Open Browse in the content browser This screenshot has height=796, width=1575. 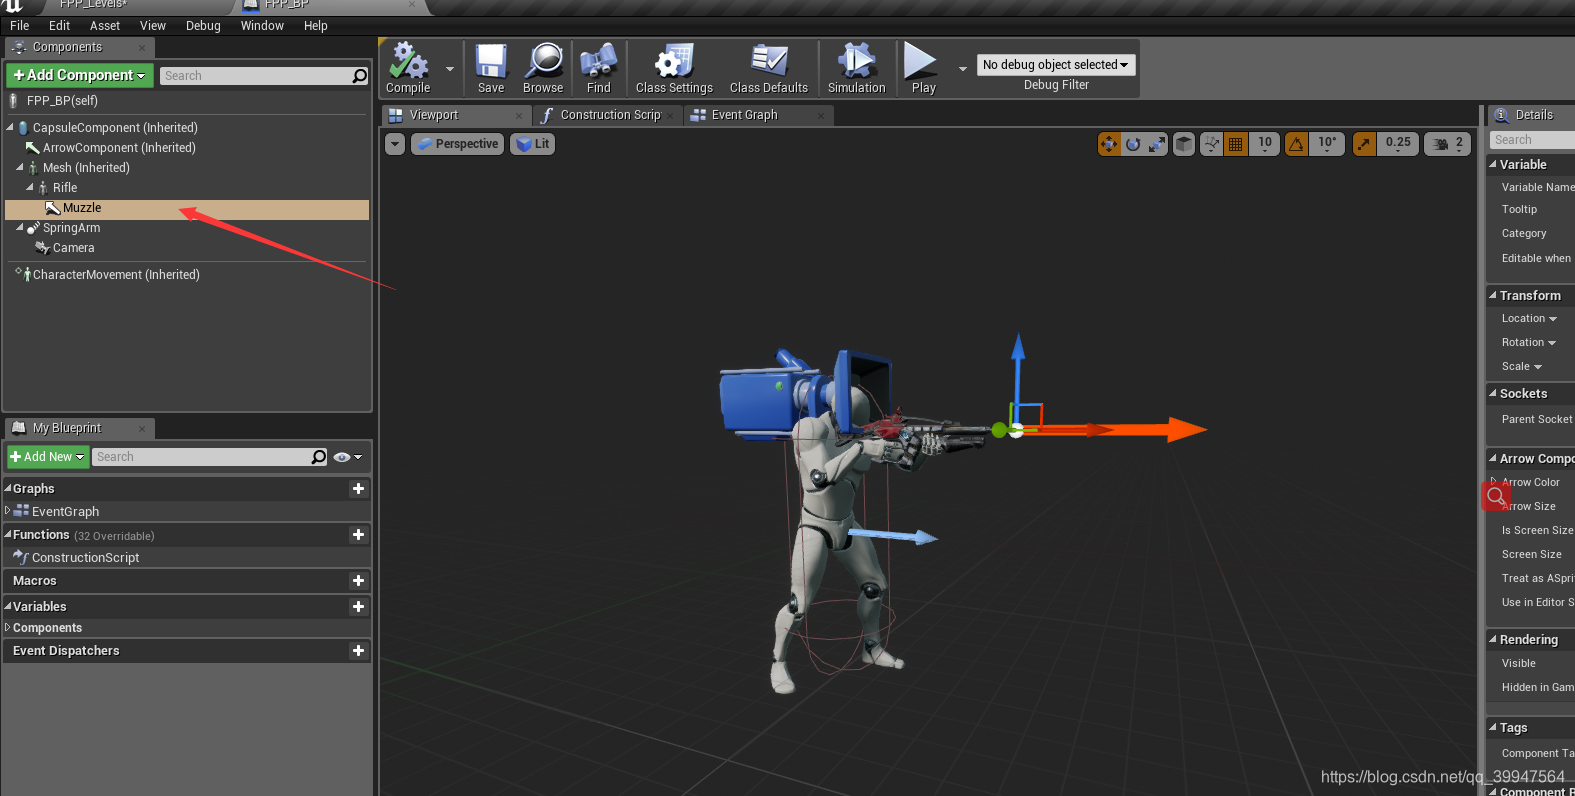click(x=543, y=68)
